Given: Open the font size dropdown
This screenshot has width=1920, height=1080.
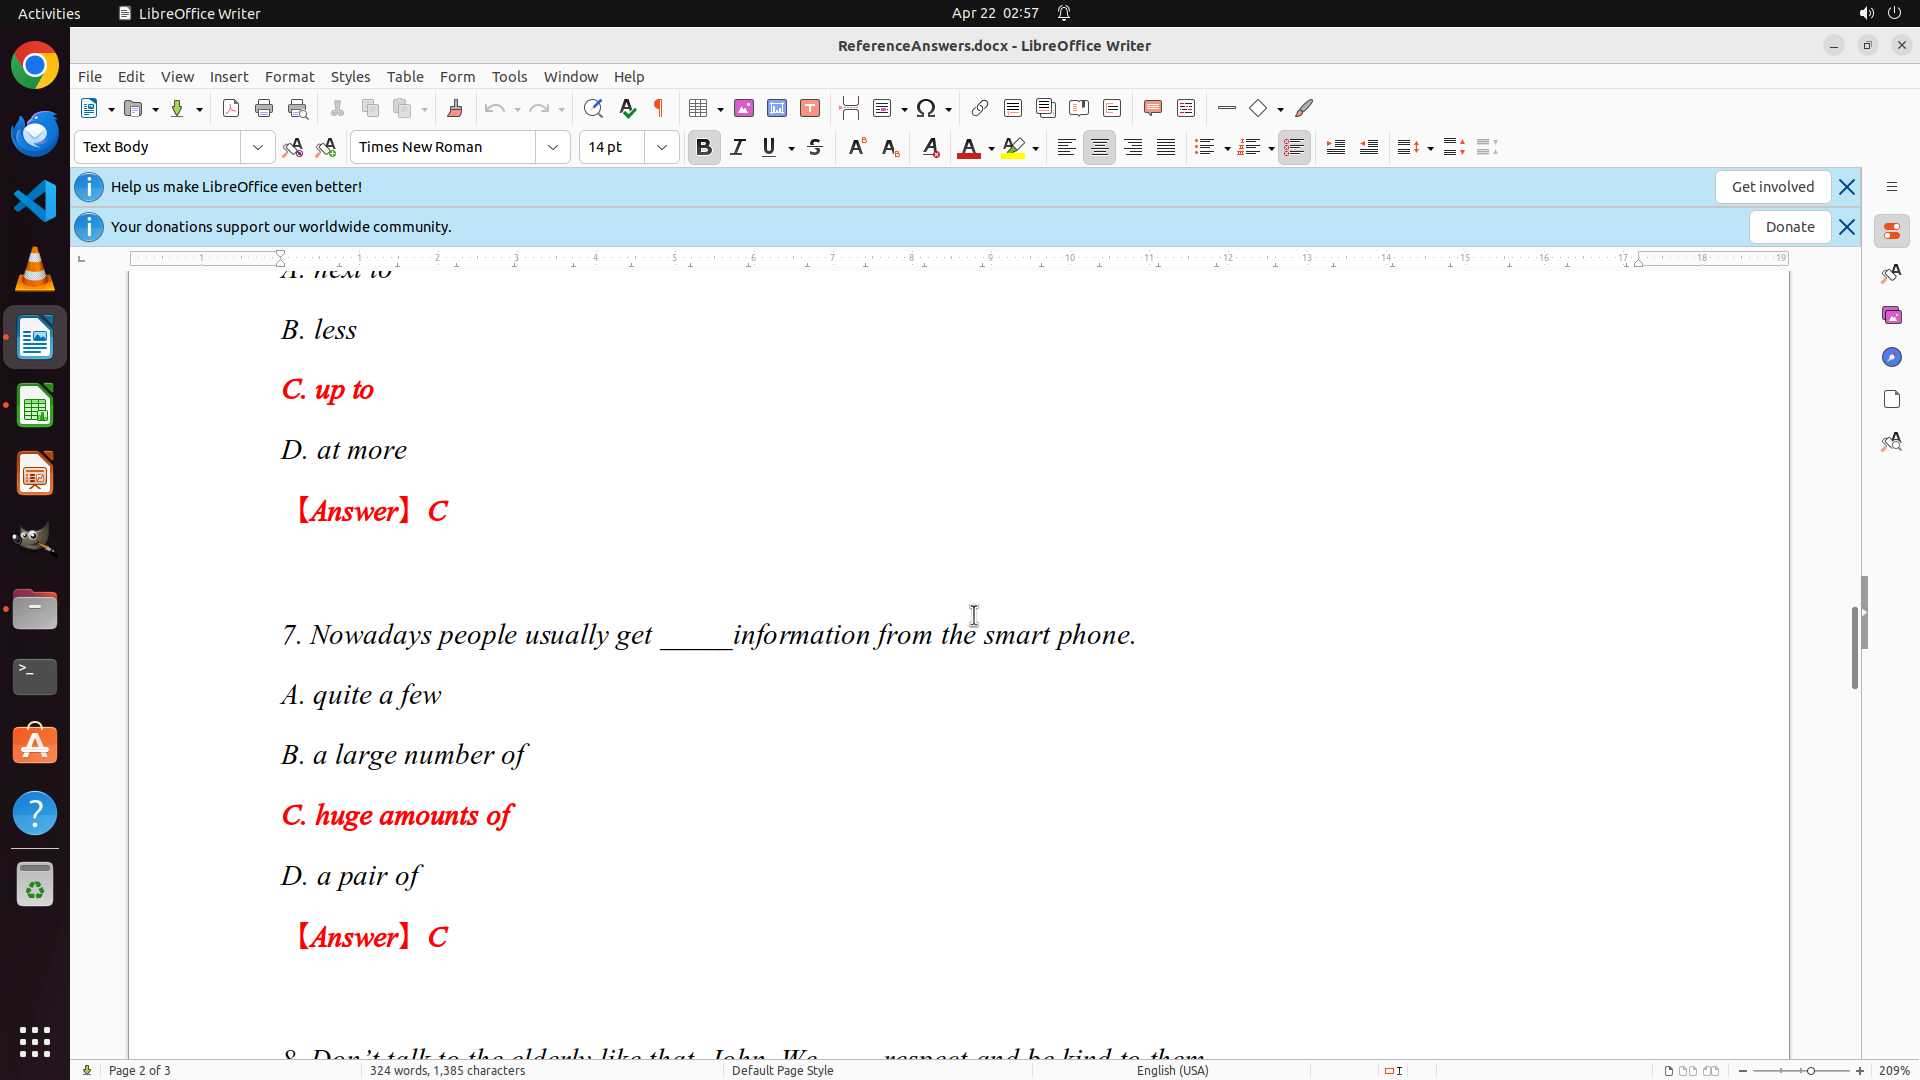Looking at the screenshot, I should (x=662, y=147).
